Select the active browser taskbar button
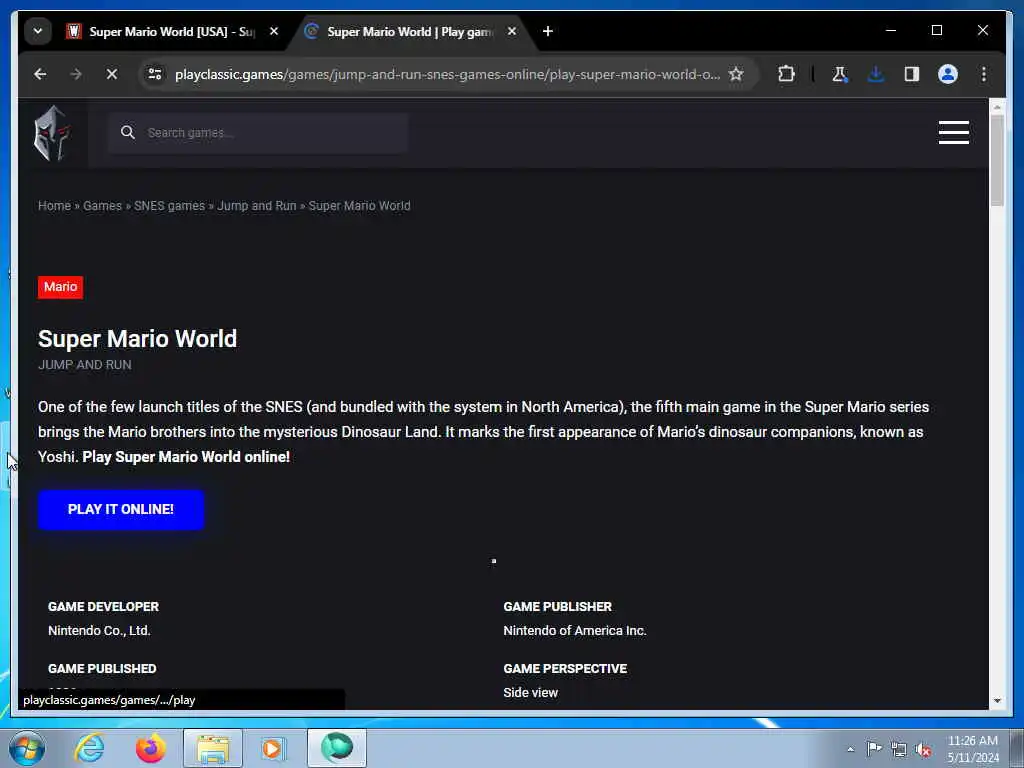This screenshot has width=1024, height=768. coord(337,748)
